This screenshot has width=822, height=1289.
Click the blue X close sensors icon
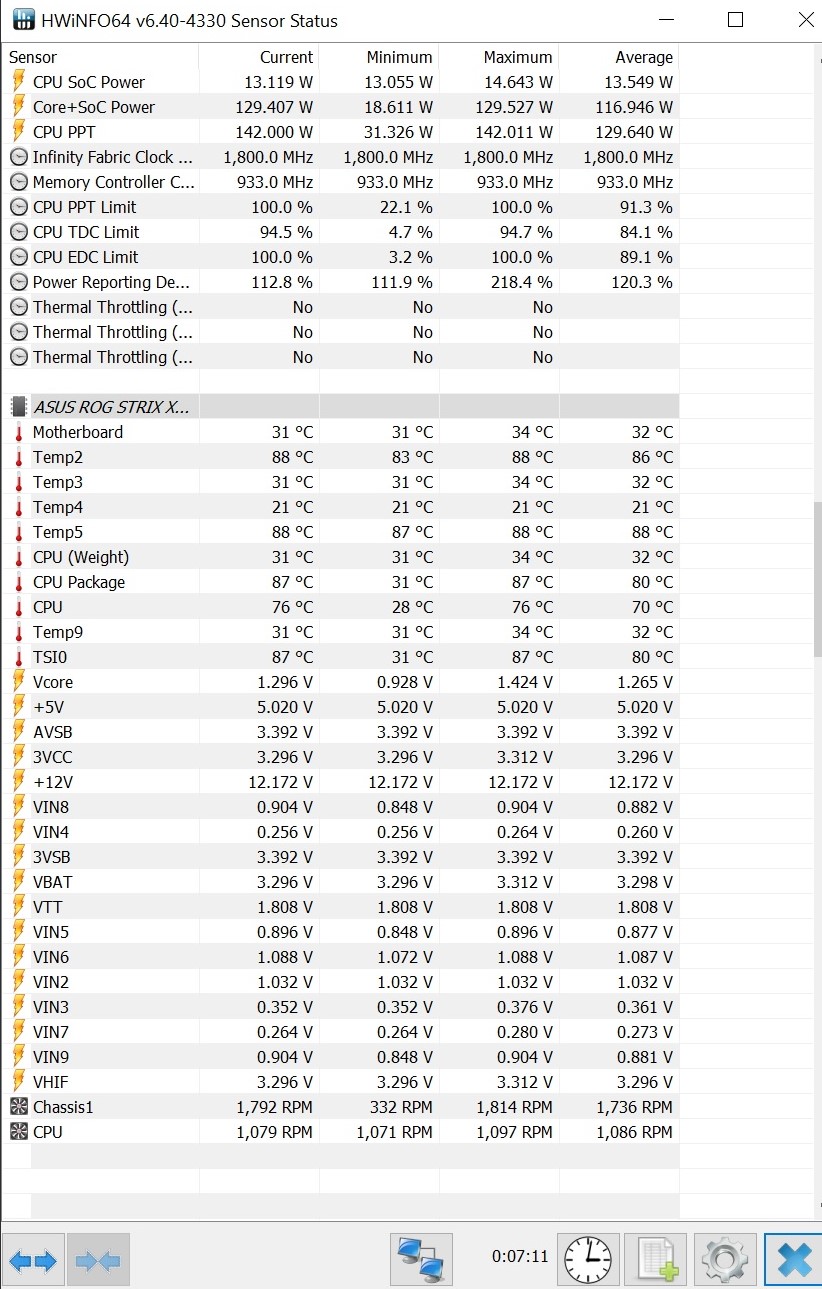[x=793, y=1259]
